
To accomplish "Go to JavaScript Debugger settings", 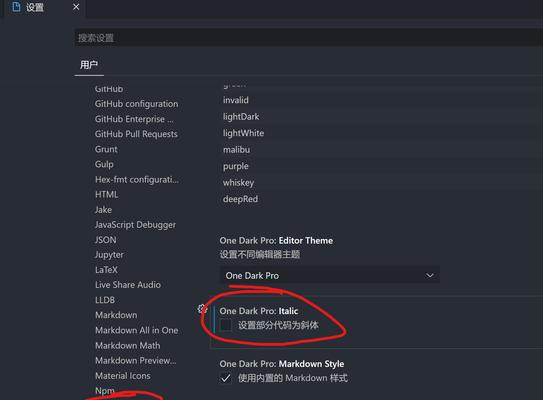I will (x=135, y=225).
